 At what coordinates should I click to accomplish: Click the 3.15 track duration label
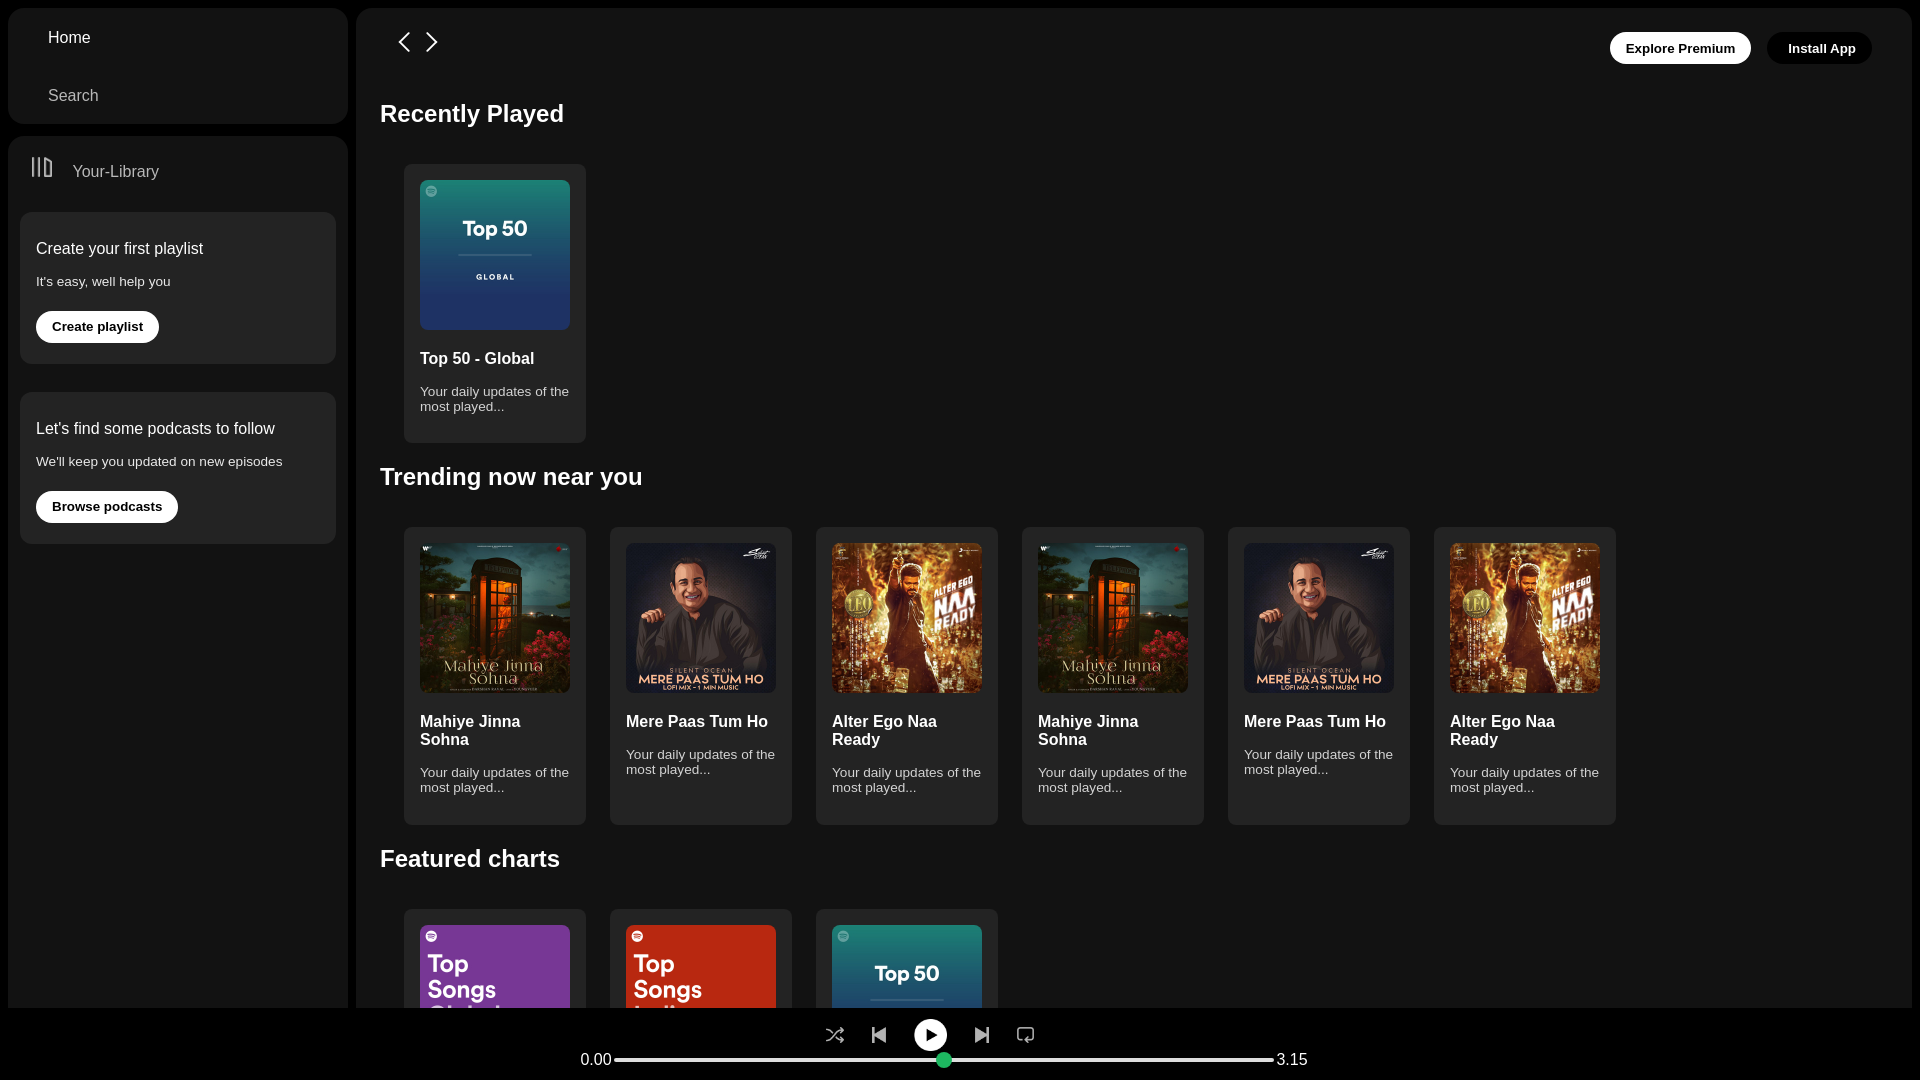pyautogui.click(x=1292, y=1060)
